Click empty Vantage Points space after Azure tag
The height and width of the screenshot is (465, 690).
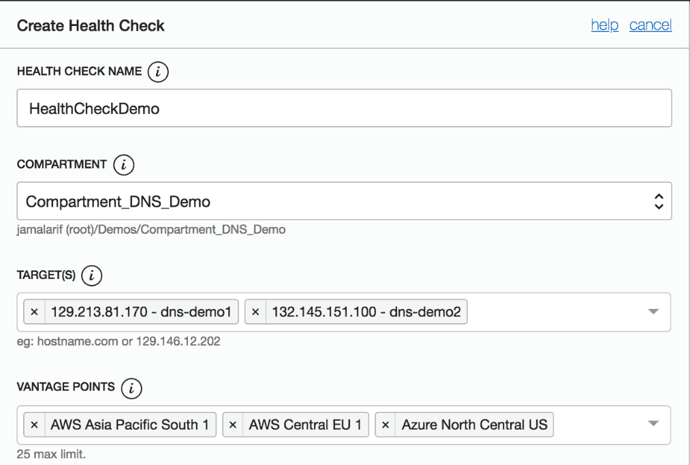[x=600, y=425]
